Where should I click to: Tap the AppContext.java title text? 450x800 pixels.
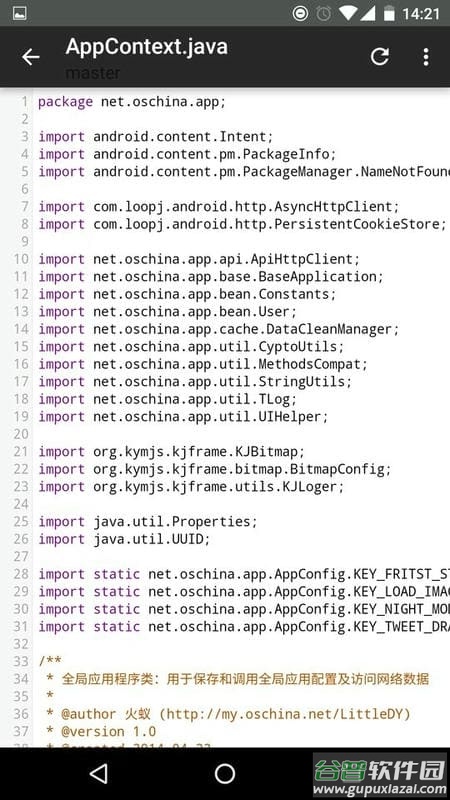pyautogui.click(x=146, y=47)
